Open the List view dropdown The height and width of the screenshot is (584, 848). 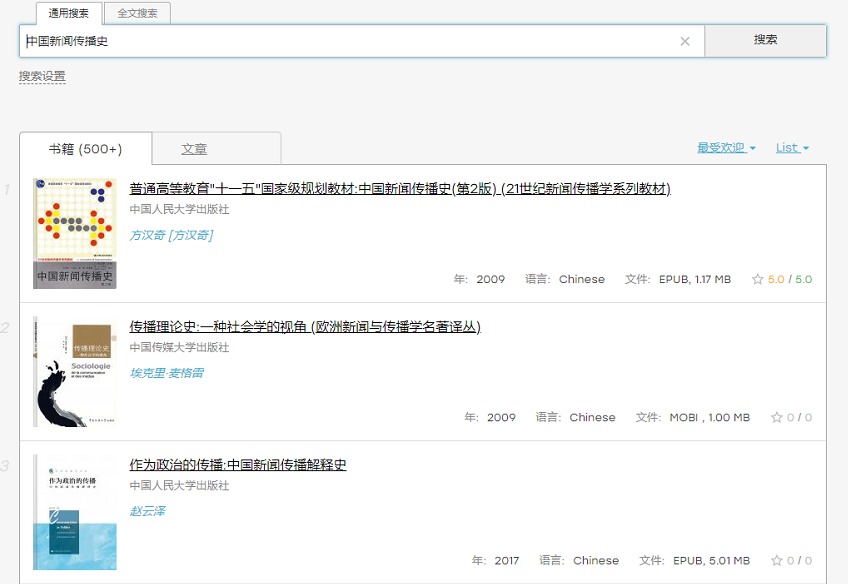(792, 148)
